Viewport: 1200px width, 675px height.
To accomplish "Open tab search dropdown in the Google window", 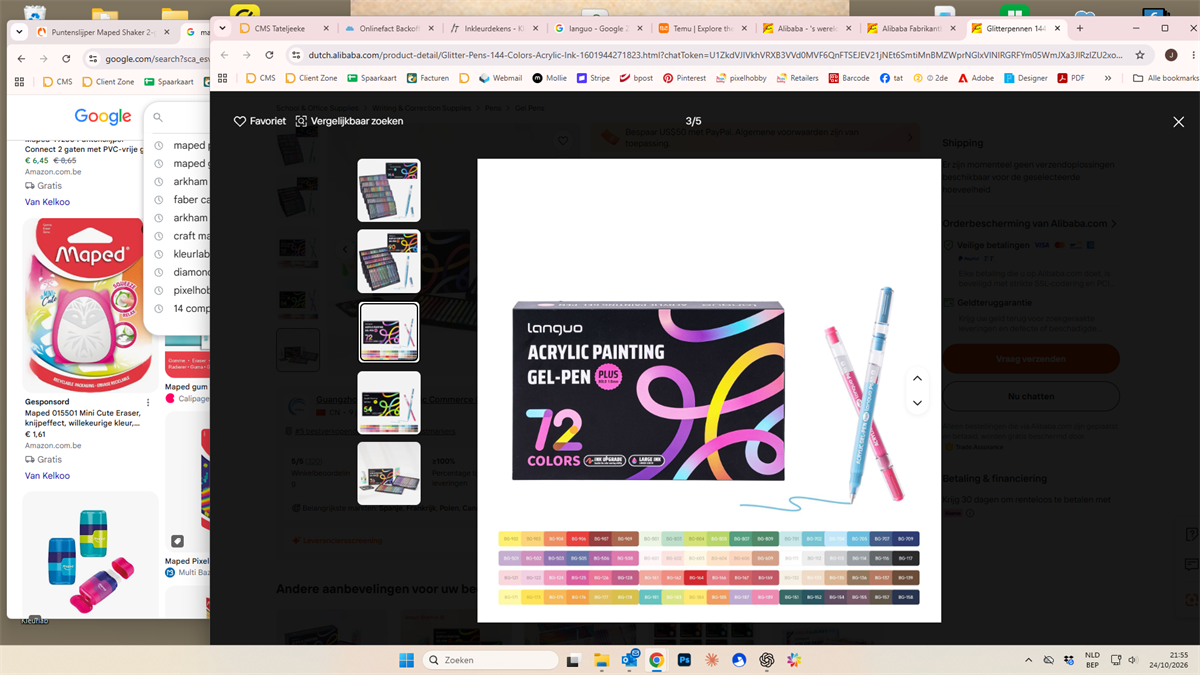I will 19,32.
